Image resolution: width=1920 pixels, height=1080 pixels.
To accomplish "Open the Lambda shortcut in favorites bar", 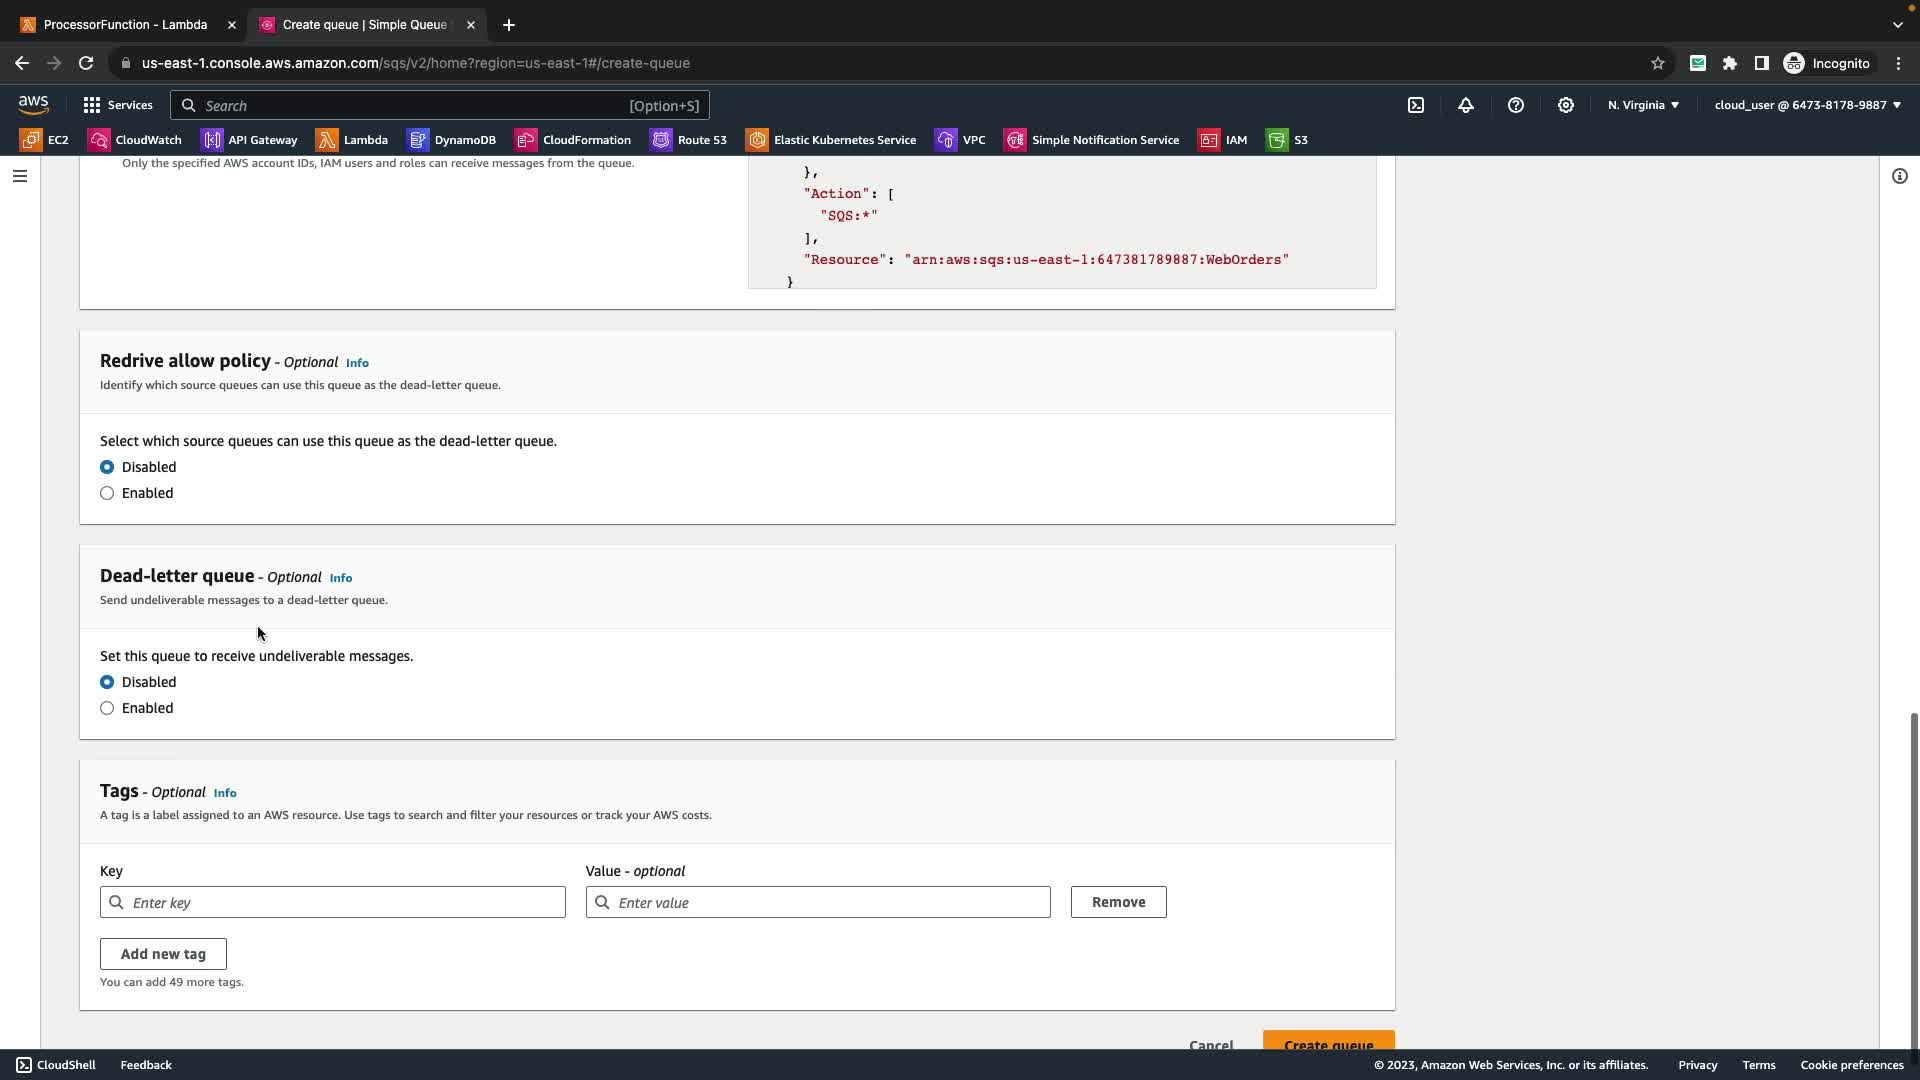I will click(352, 140).
